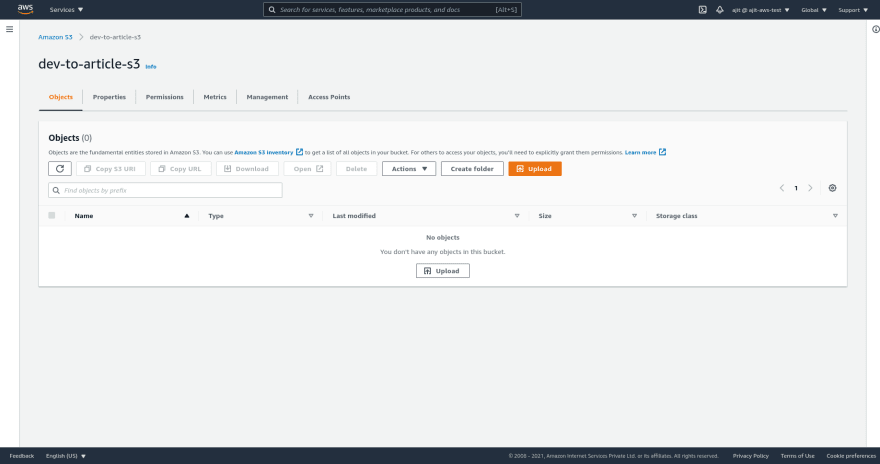
Task: Open the AWS home logo
Action: (25, 9)
